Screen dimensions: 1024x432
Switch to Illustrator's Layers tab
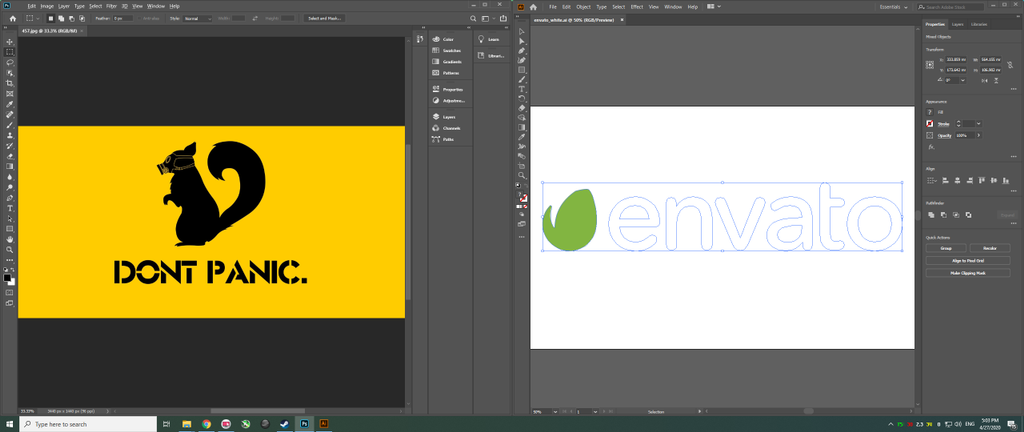(957, 23)
